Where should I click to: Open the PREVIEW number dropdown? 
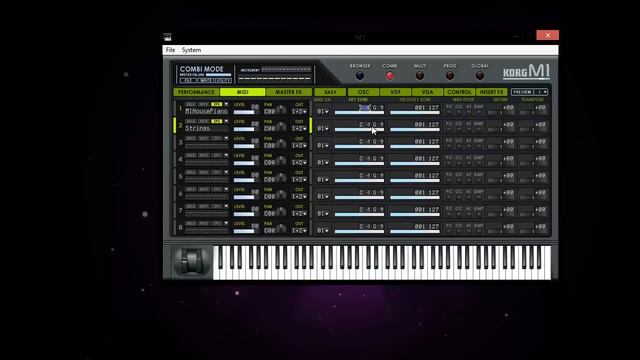(x=541, y=92)
